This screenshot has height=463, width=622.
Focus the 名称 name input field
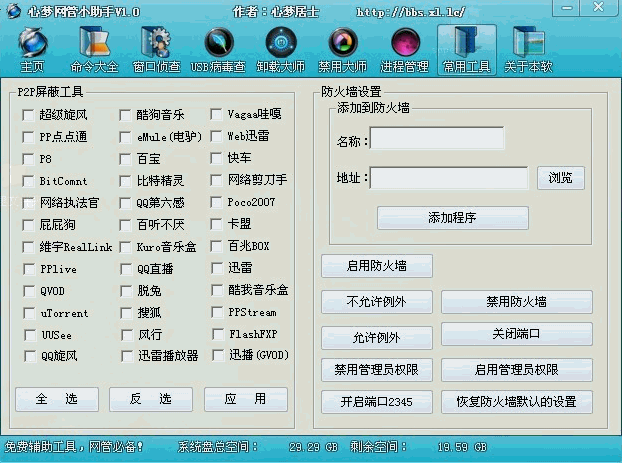point(437,138)
